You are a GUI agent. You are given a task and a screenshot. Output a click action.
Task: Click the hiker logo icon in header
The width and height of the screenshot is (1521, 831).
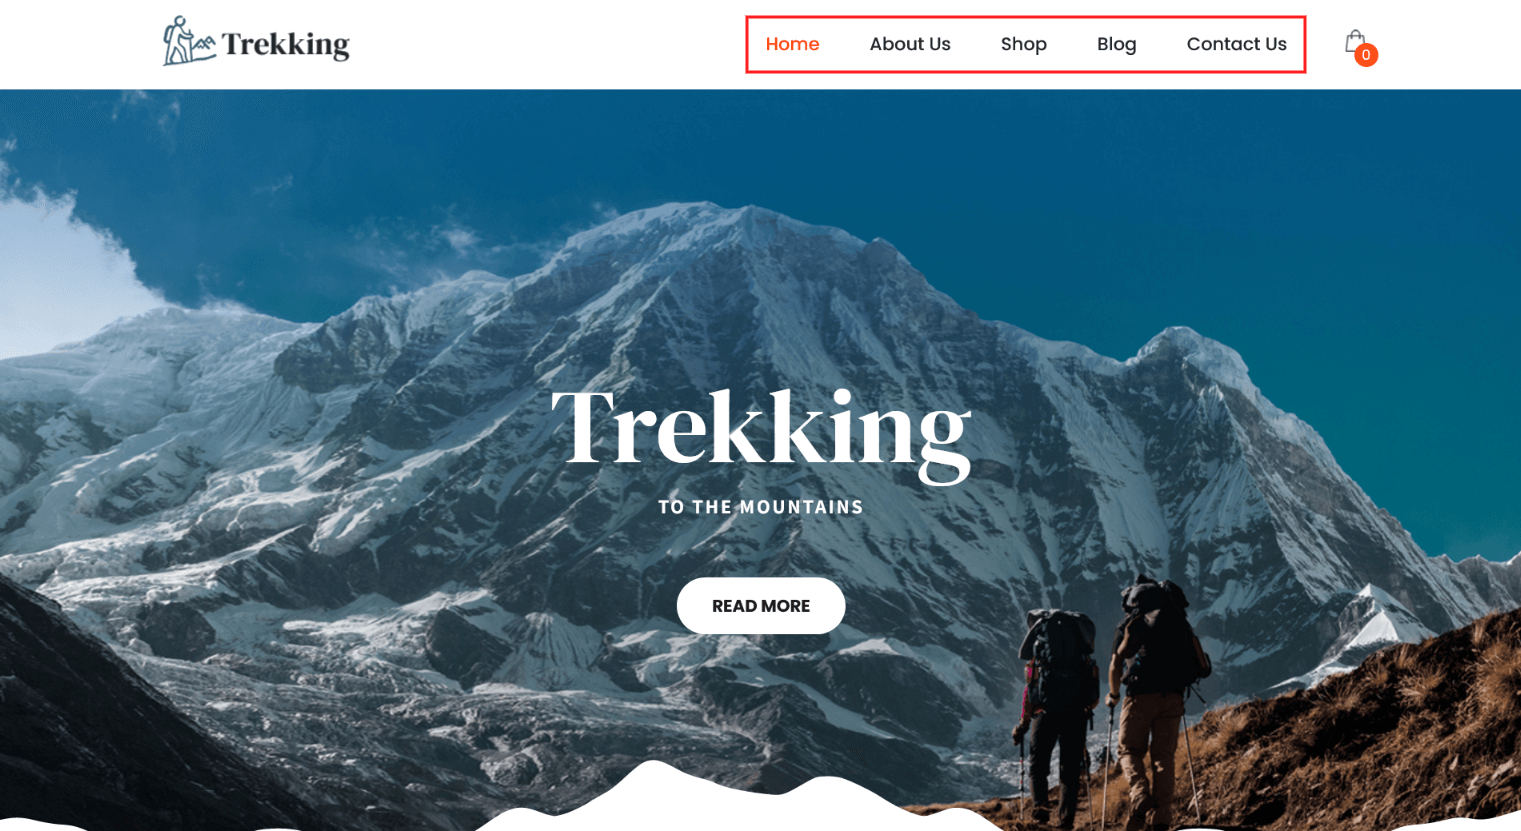(189, 41)
